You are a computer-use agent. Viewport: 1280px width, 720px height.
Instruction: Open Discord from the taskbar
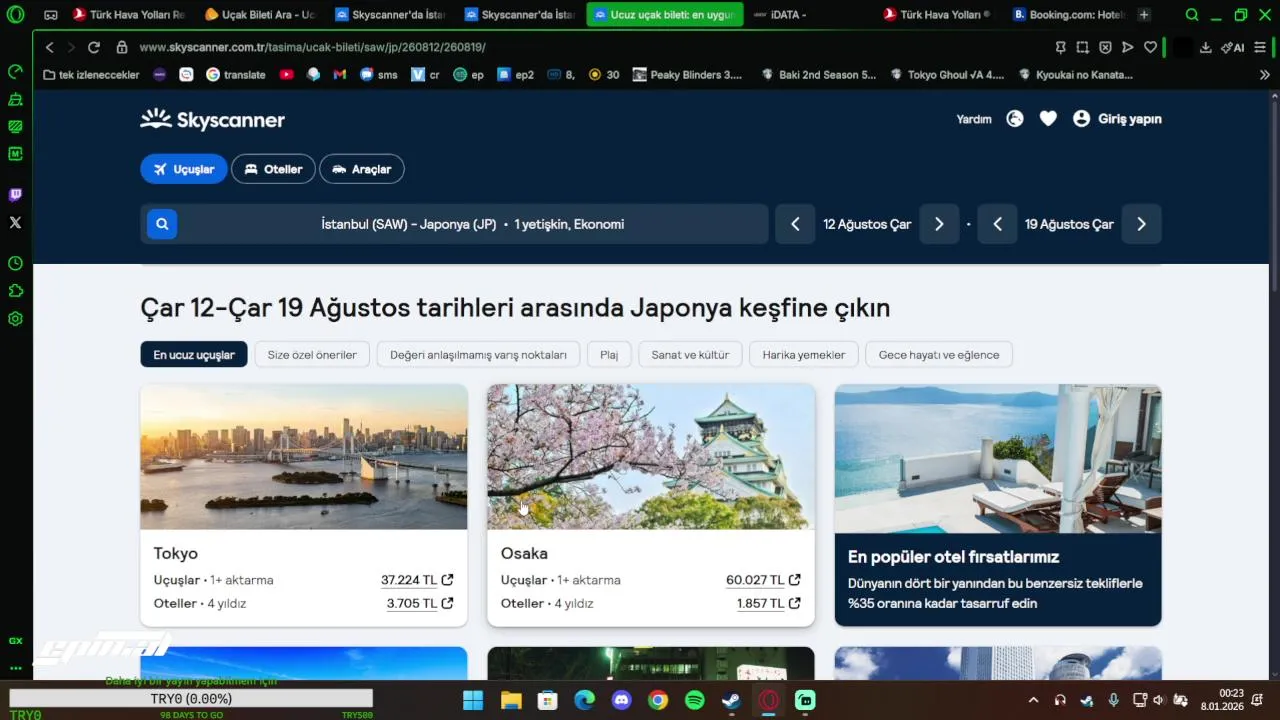point(621,700)
